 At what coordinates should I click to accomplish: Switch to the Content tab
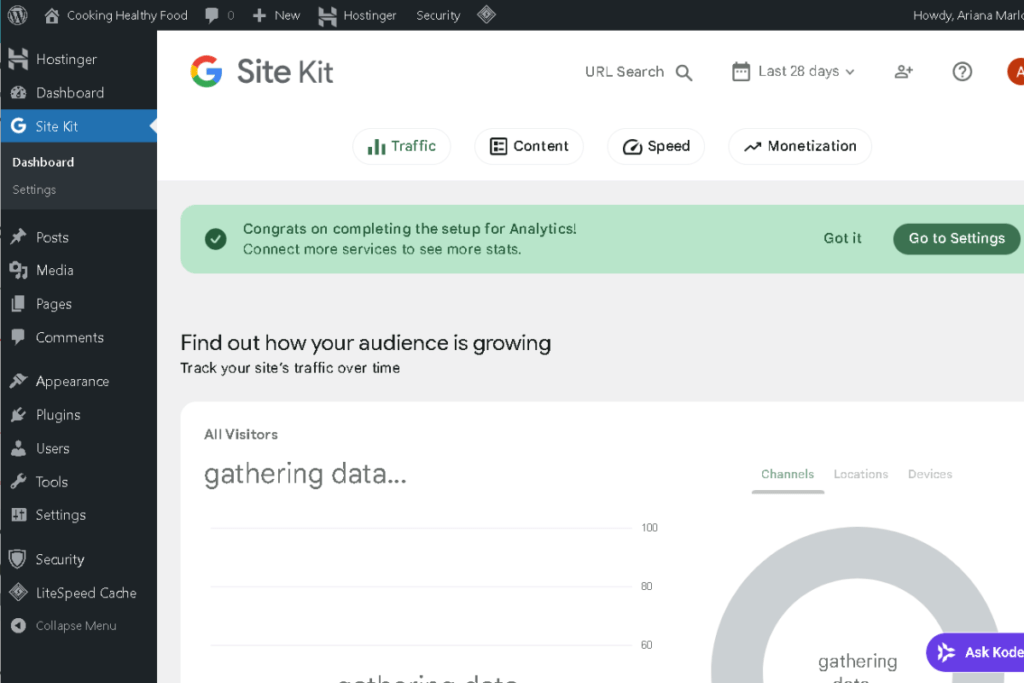529,146
